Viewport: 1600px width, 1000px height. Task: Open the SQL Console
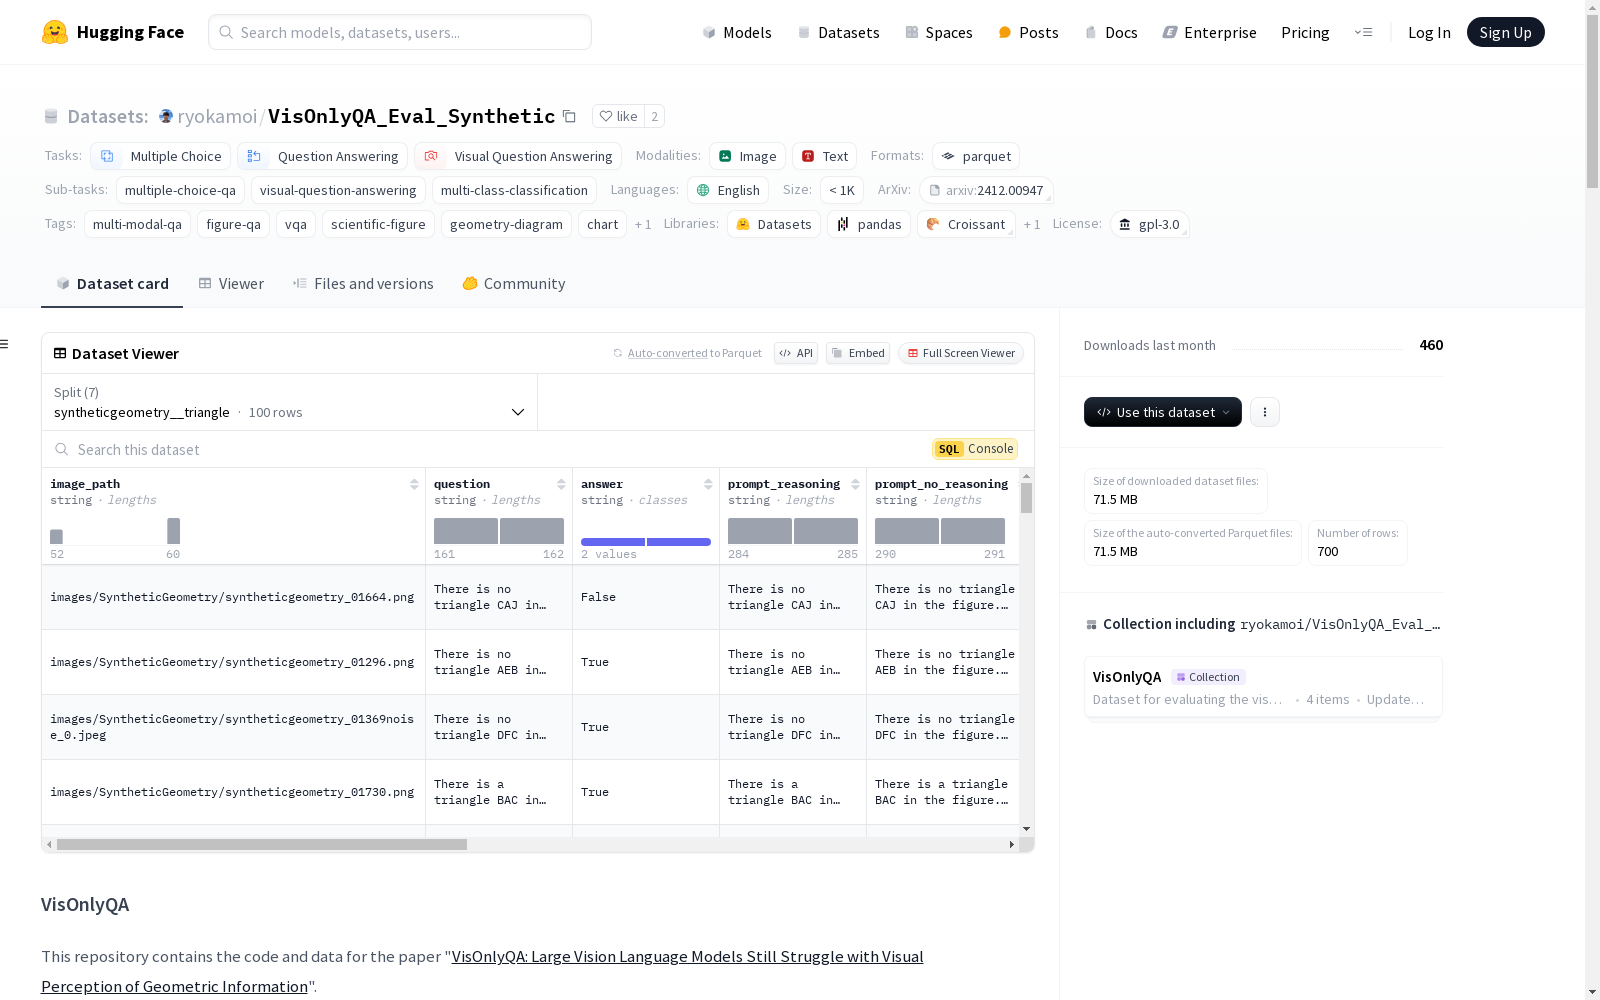(975, 449)
